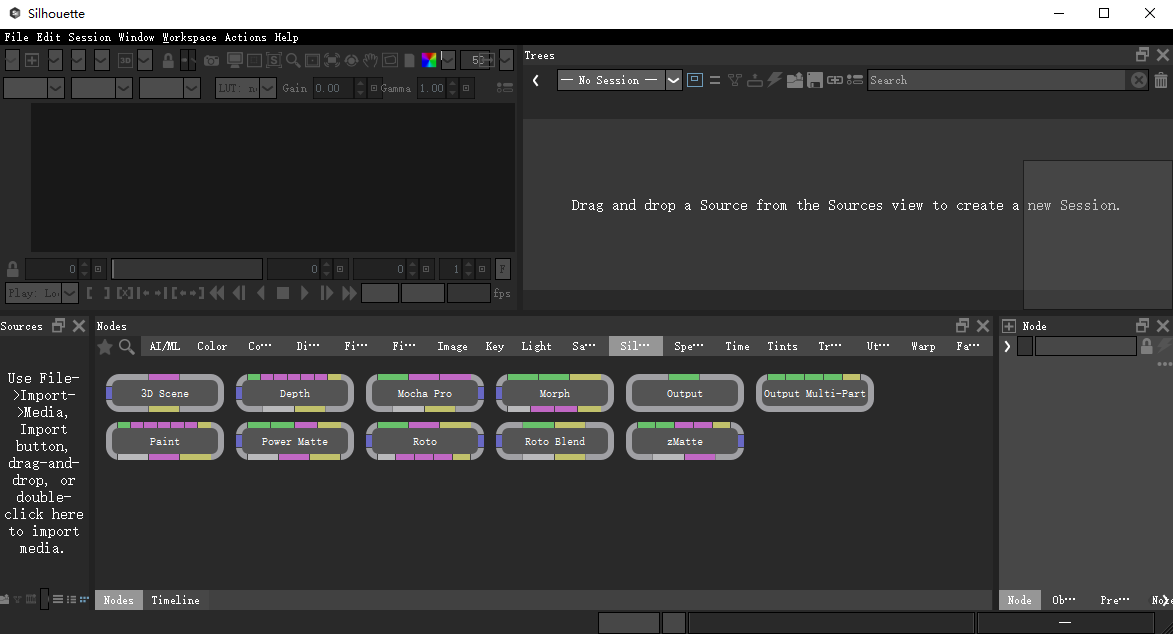Open the Workspace menu
This screenshot has height=634, width=1173.
[189, 37]
